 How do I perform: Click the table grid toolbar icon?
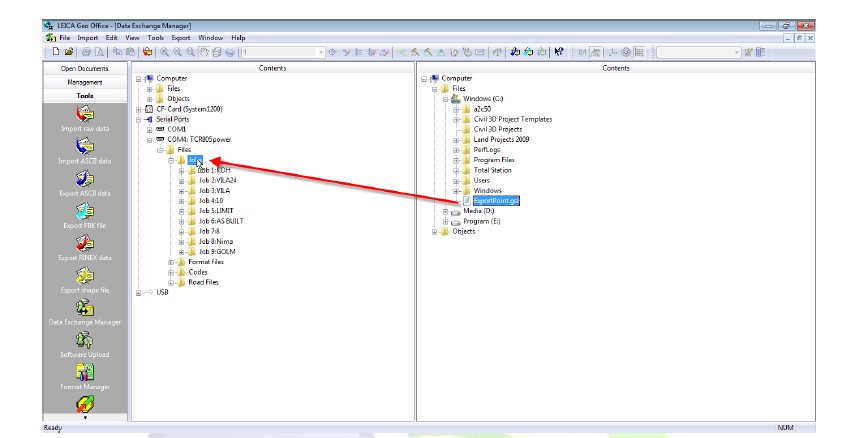pos(639,52)
